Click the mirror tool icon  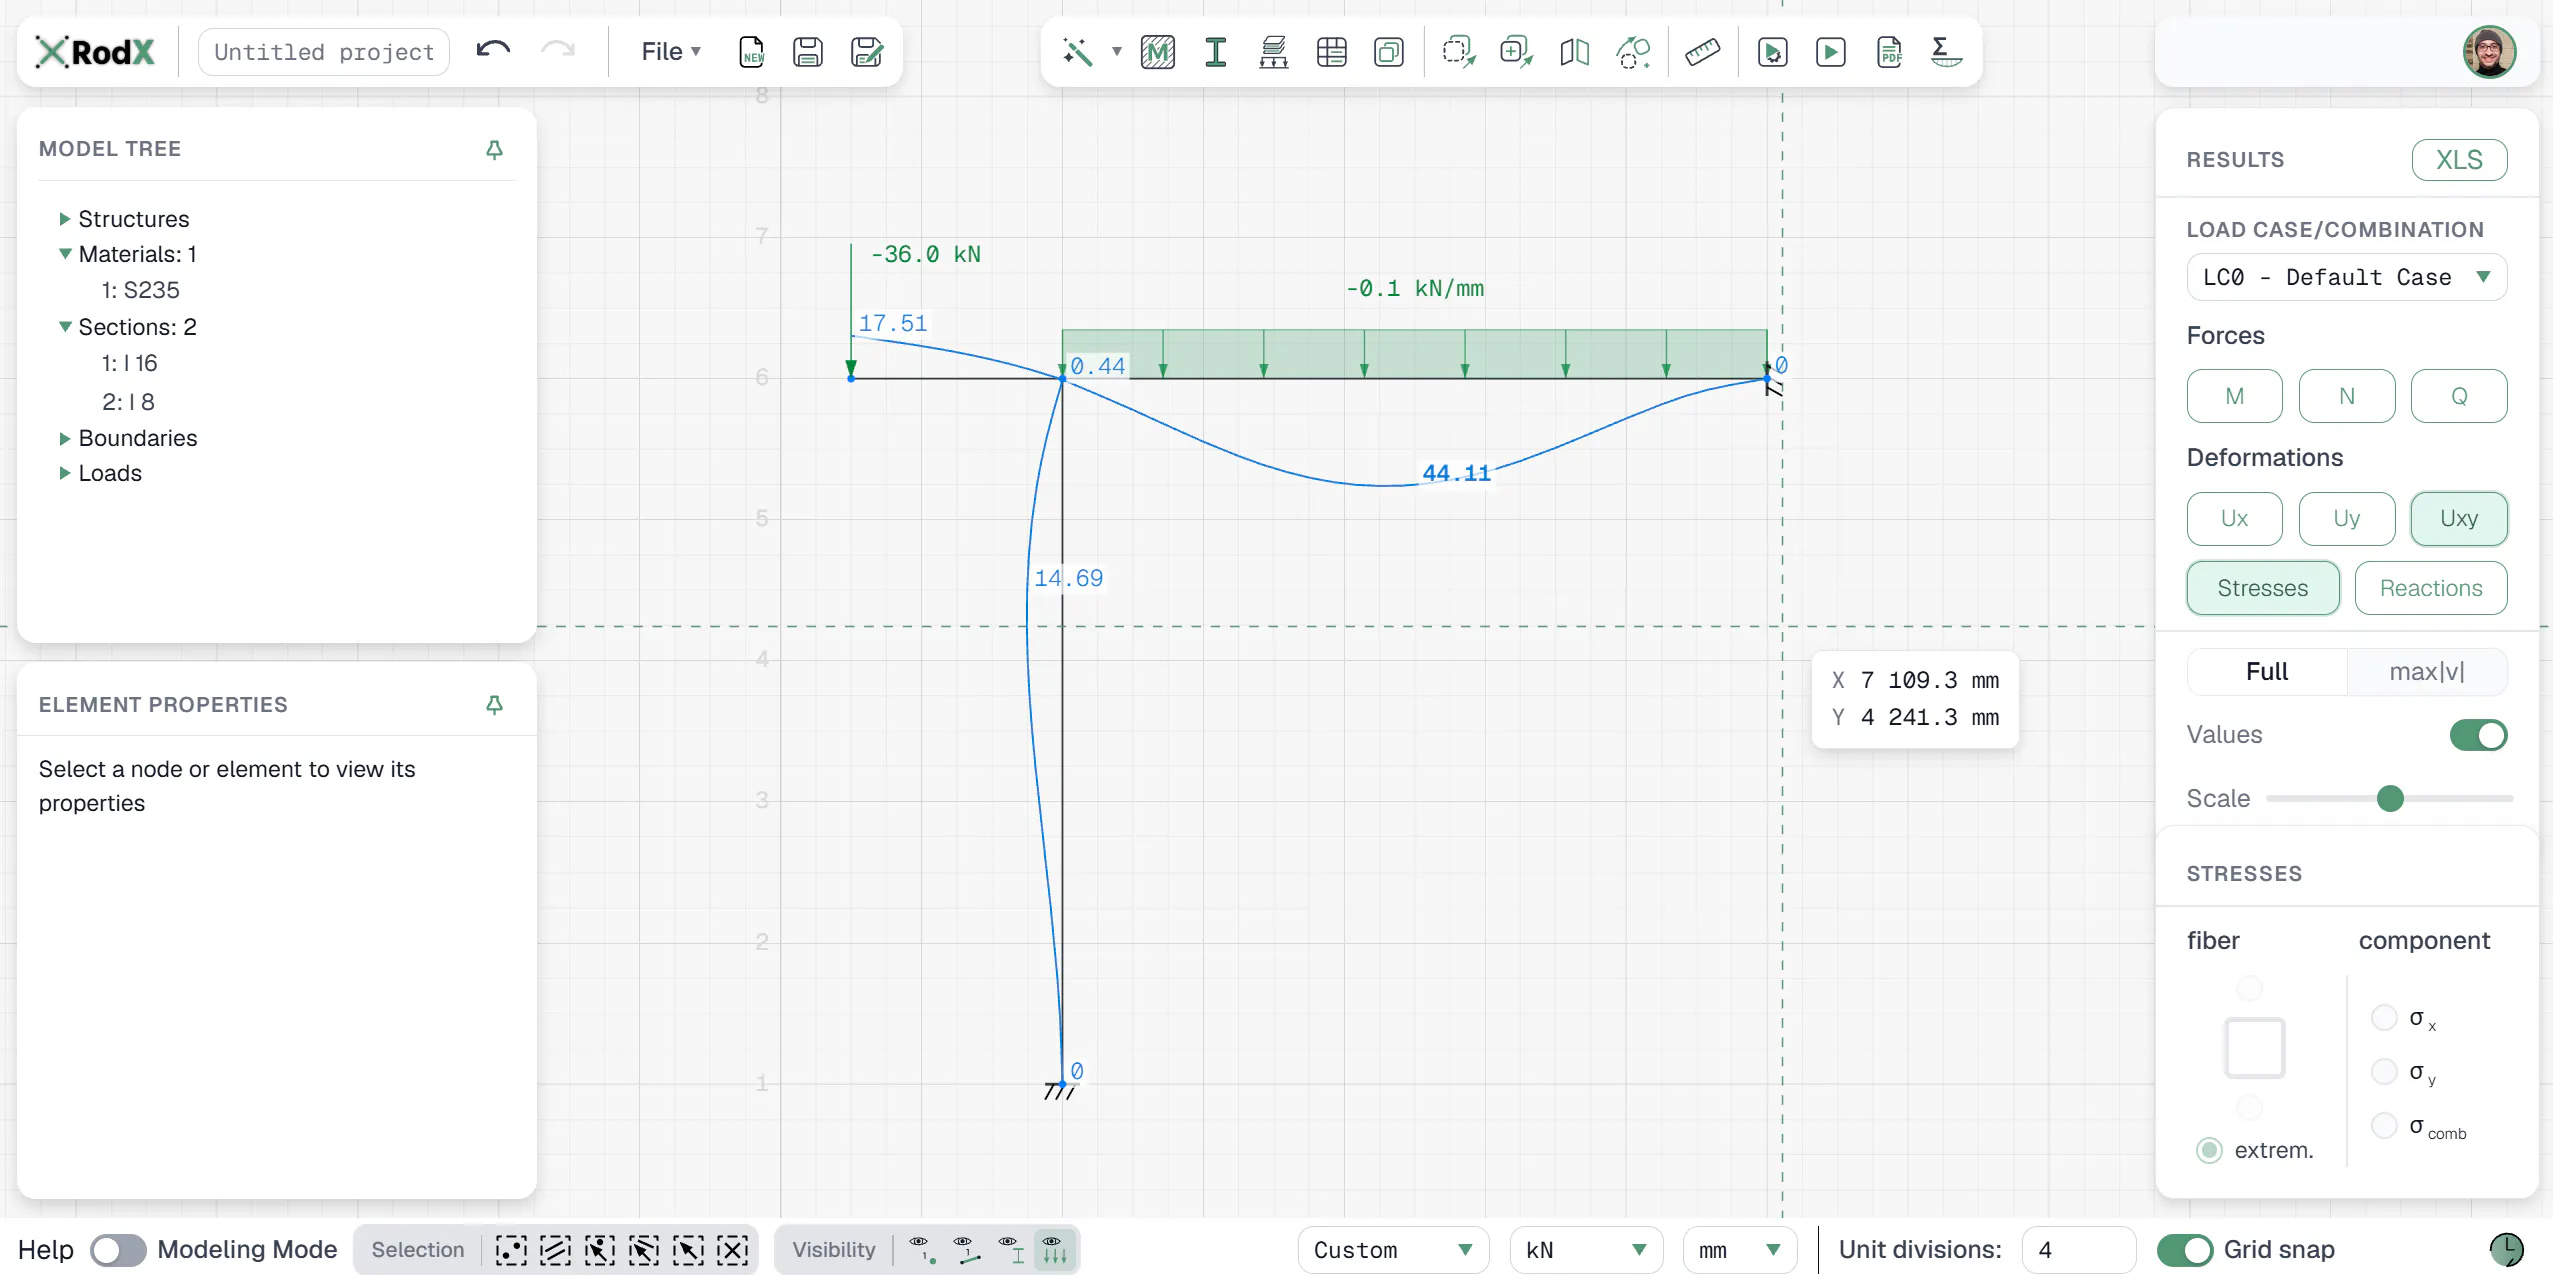[x=1574, y=52]
